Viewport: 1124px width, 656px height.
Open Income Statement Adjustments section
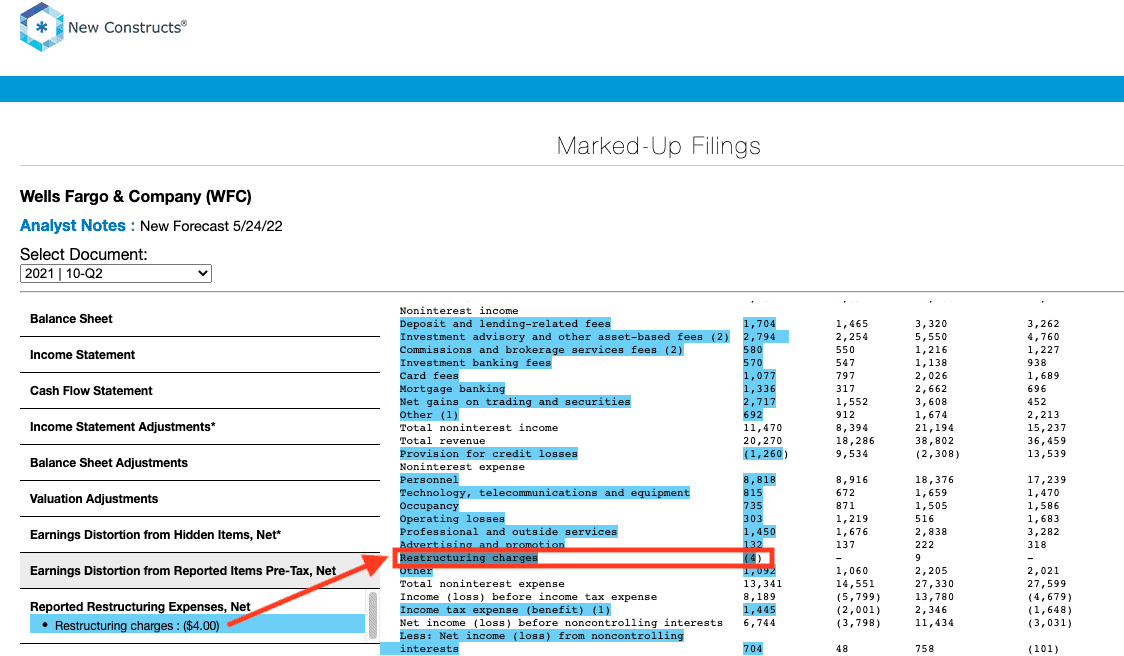(x=123, y=427)
